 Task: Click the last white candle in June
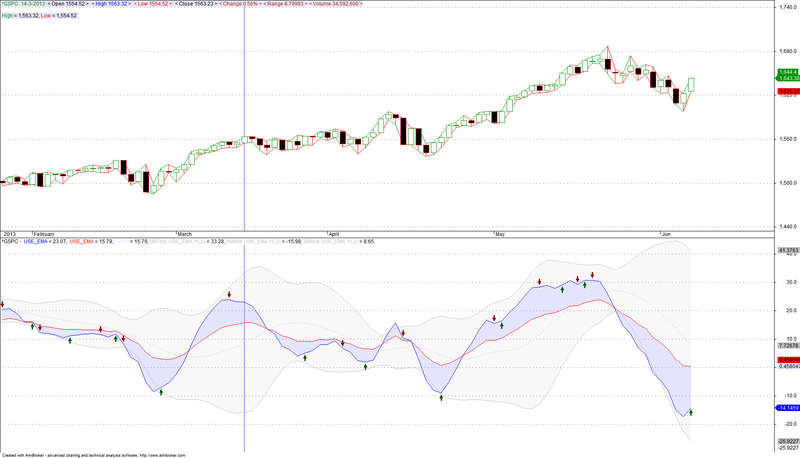click(691, 85)
